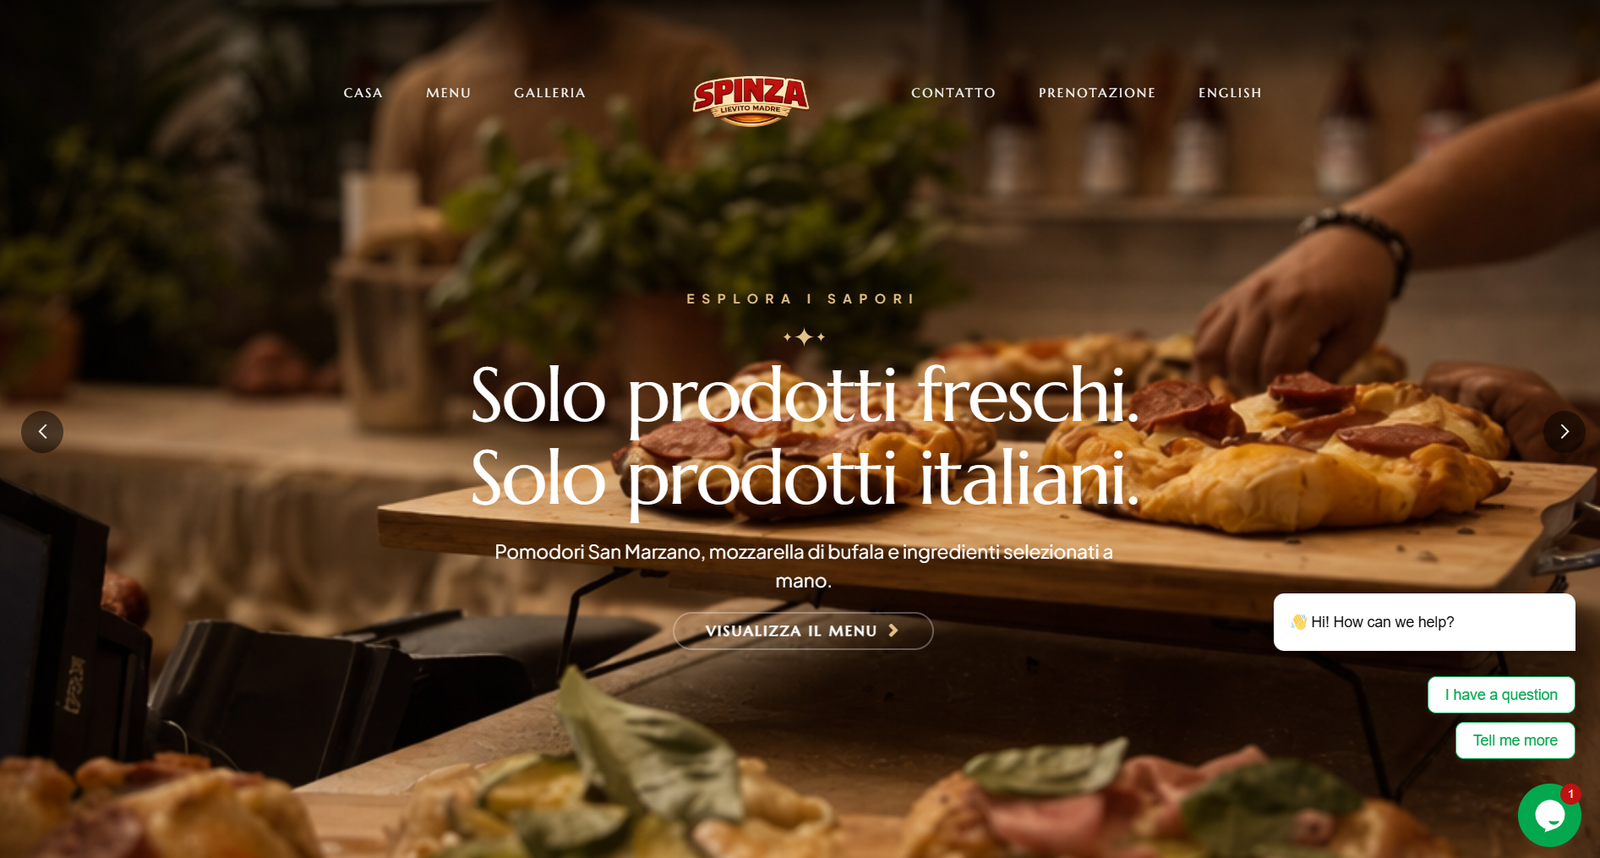
Task: Open the Menu navigation item
Action: click(448, 93)
